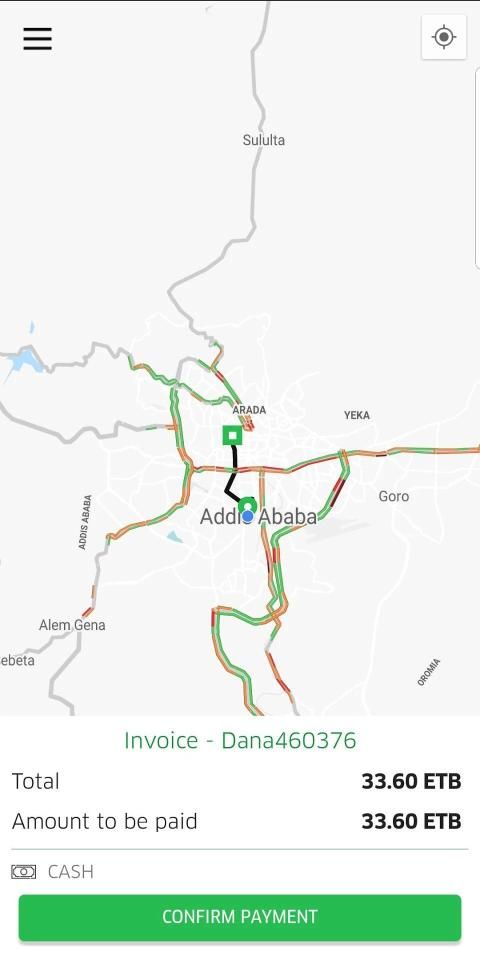Tap the Invoice - Dana460376 heading

(x=240, y=740)
